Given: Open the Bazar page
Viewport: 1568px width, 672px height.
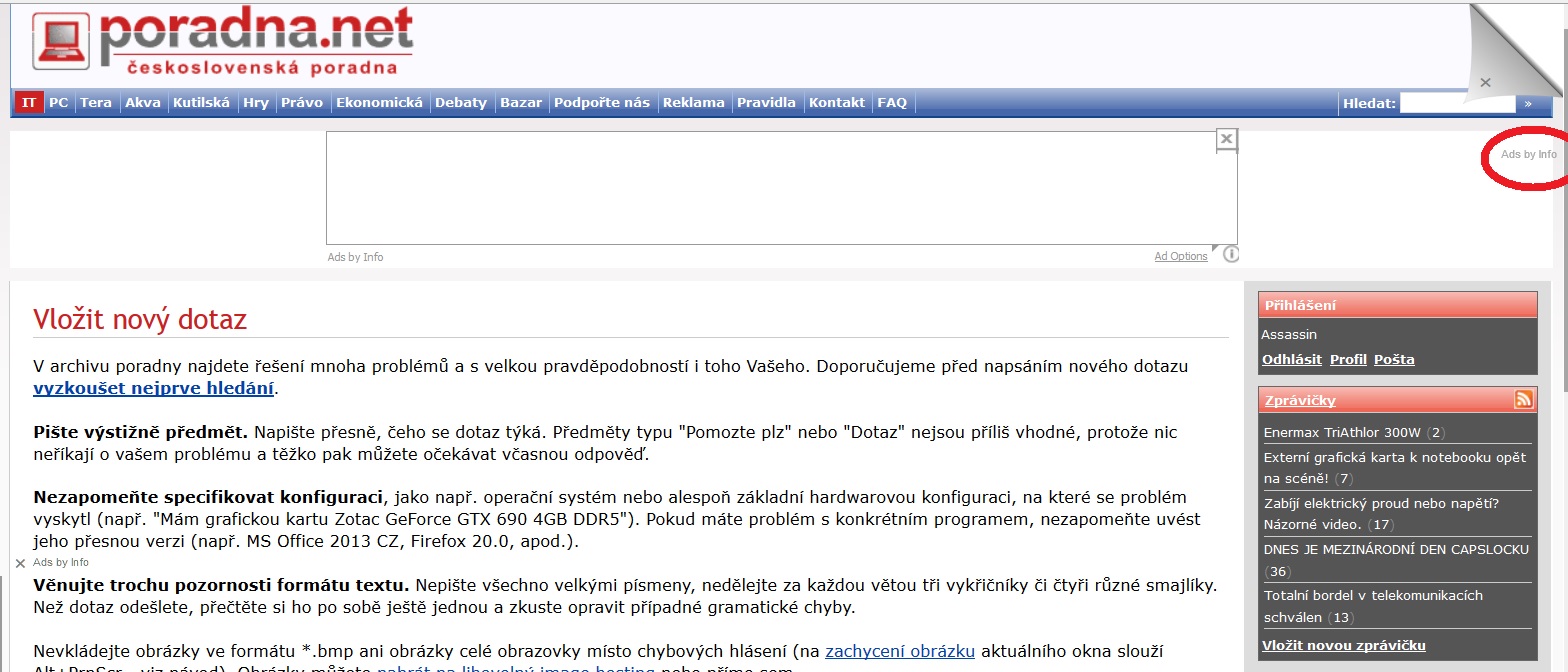Looking at the screenshot, I should [x=521, y=102].
